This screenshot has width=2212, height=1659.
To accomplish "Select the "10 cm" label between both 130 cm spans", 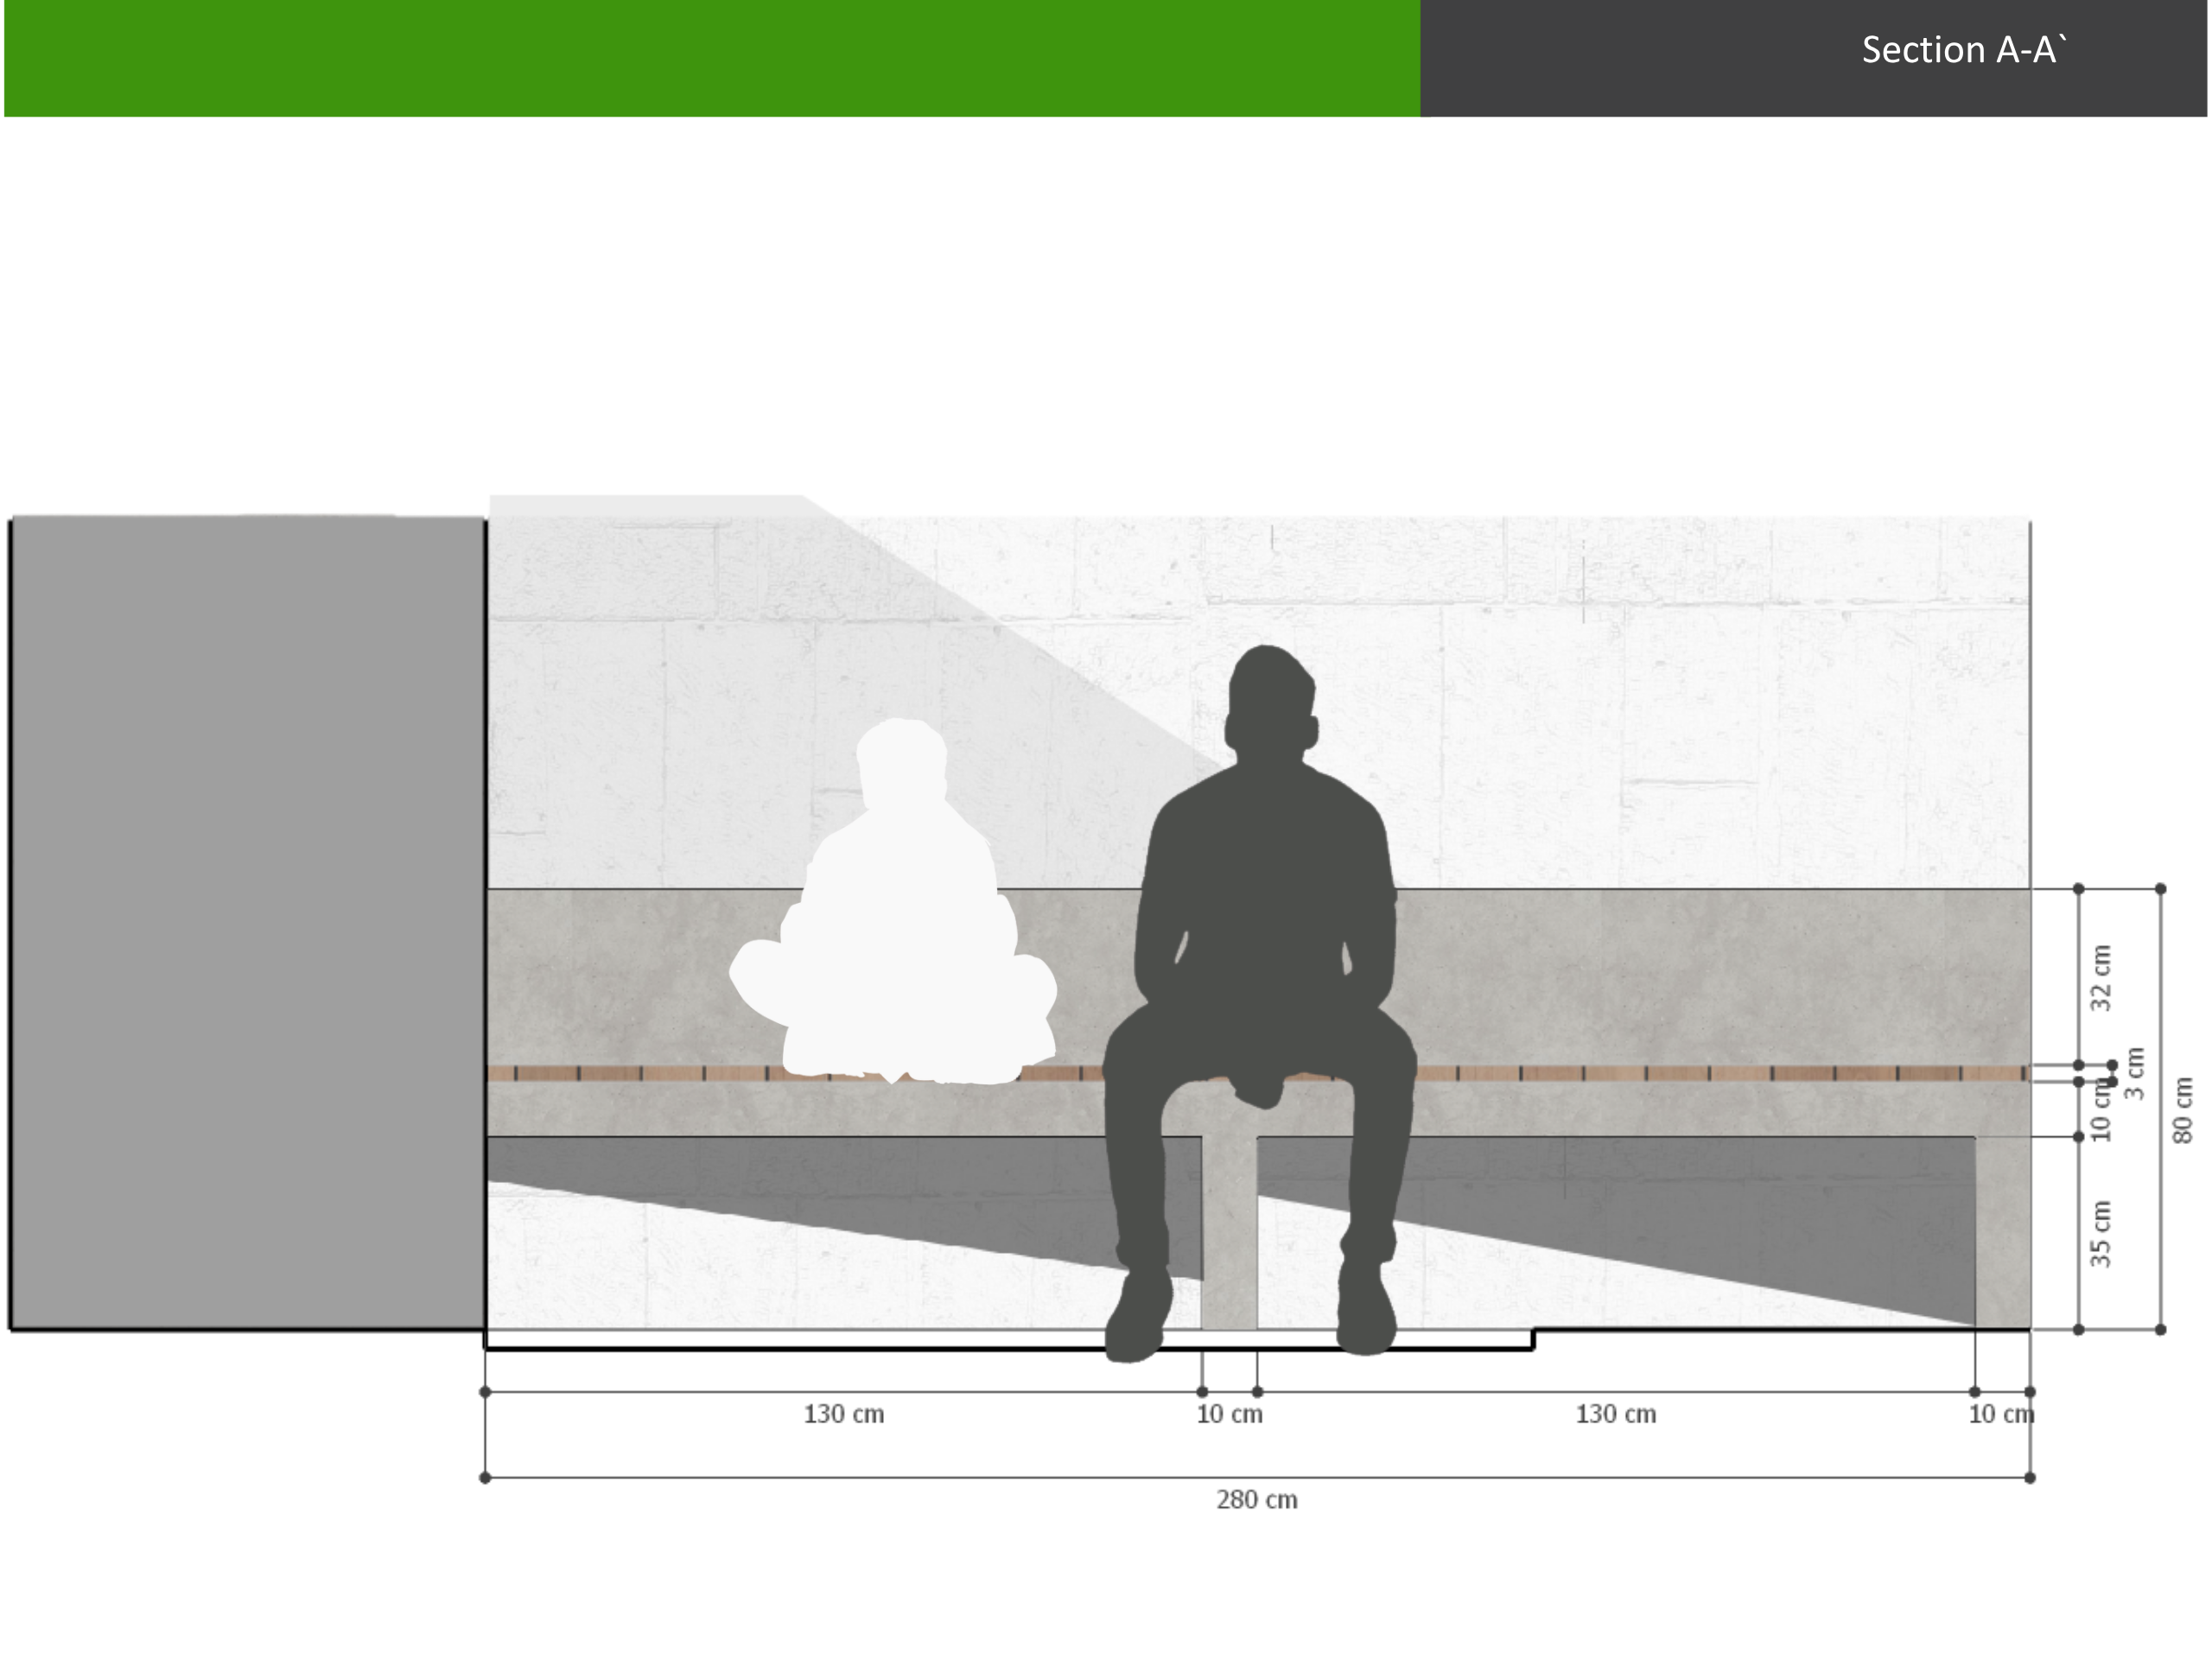I will click(1230, 1414).
